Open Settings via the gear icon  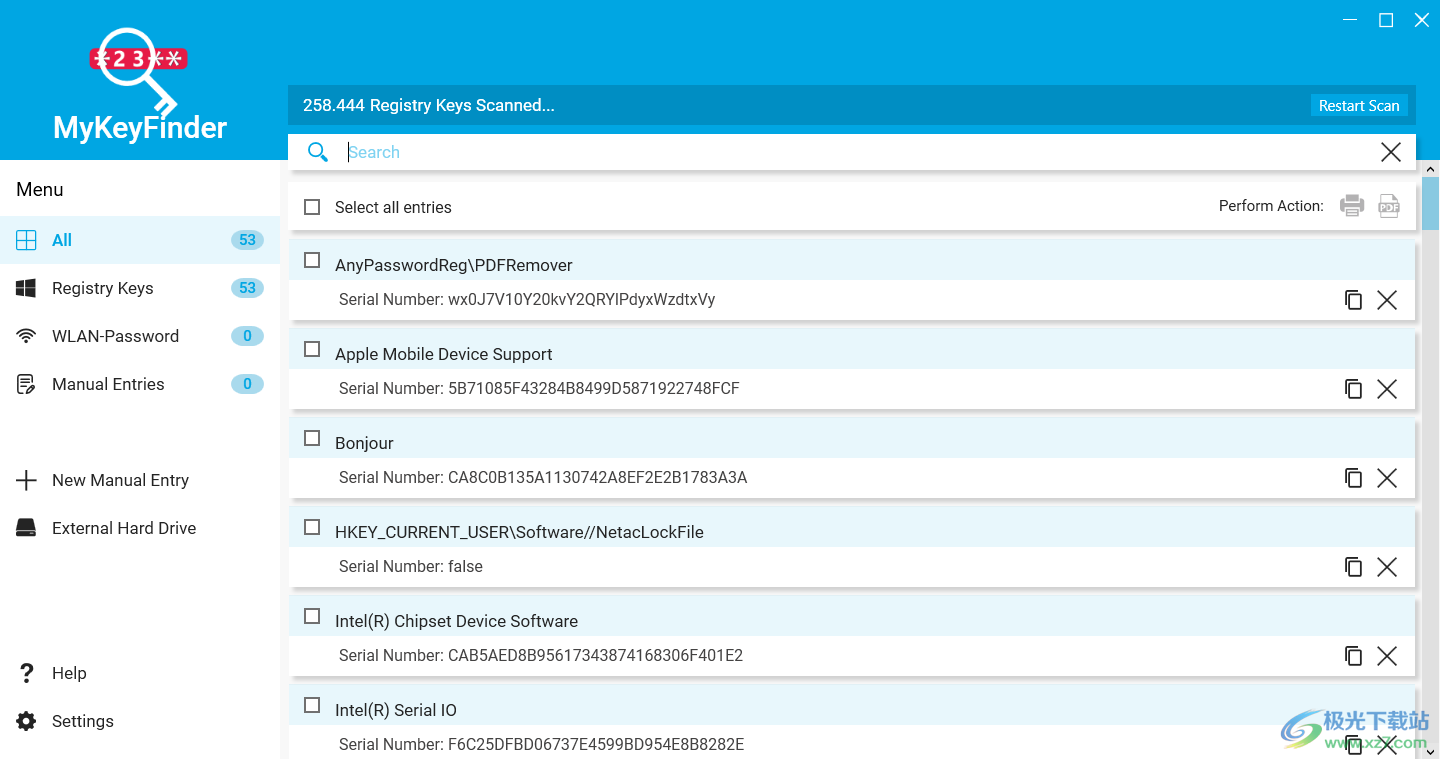point(26,720)
